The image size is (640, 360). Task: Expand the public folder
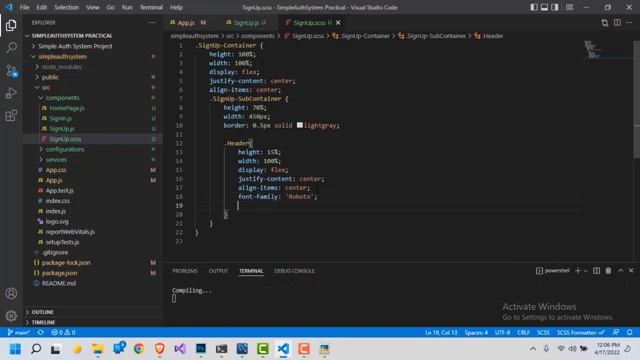(x=50, y=77)
